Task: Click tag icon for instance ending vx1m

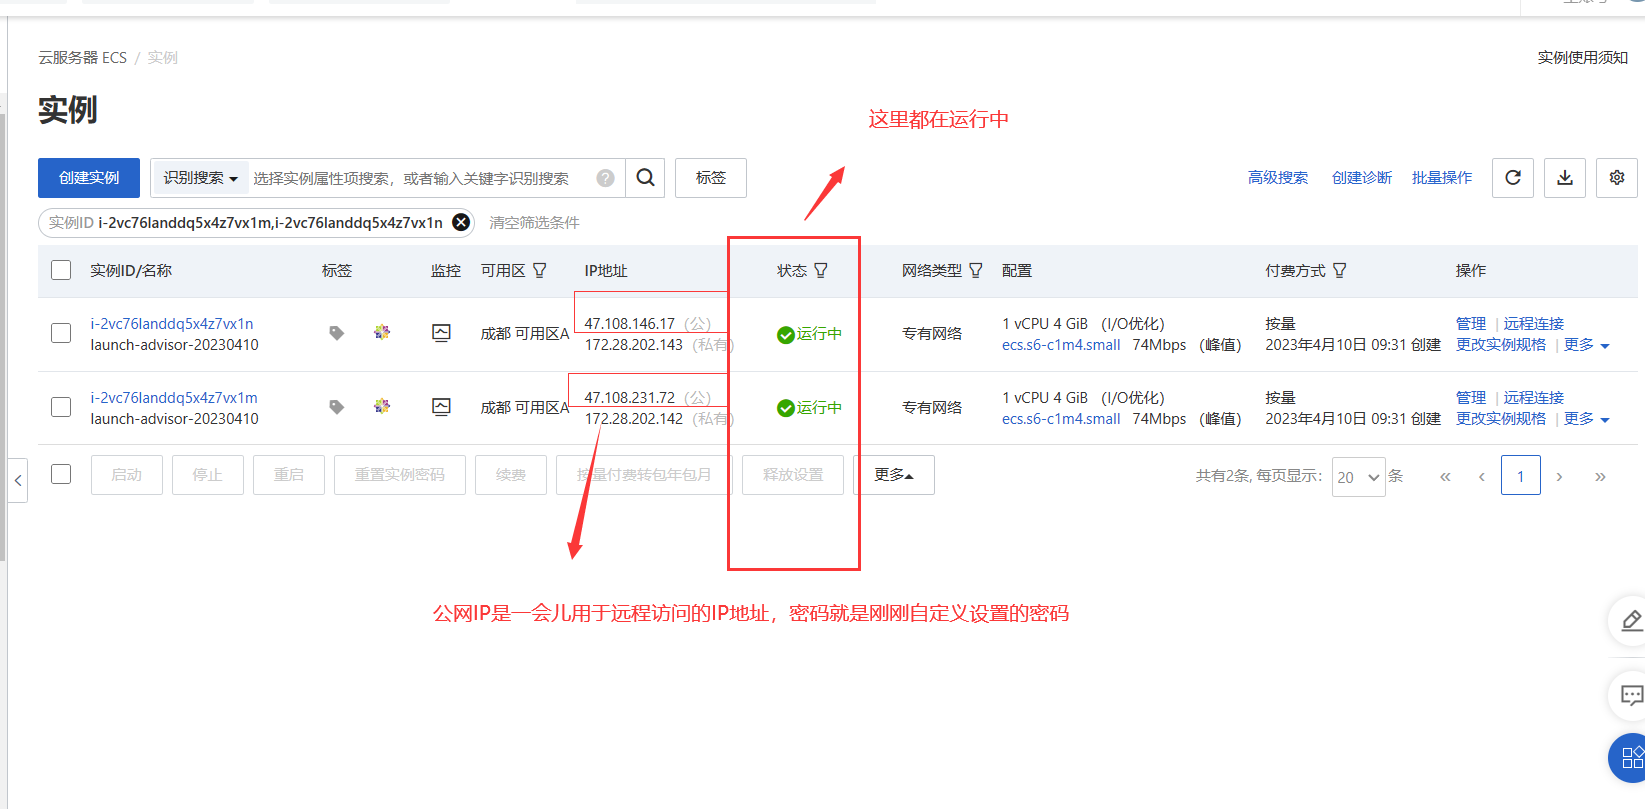Action: coord(337,407)
